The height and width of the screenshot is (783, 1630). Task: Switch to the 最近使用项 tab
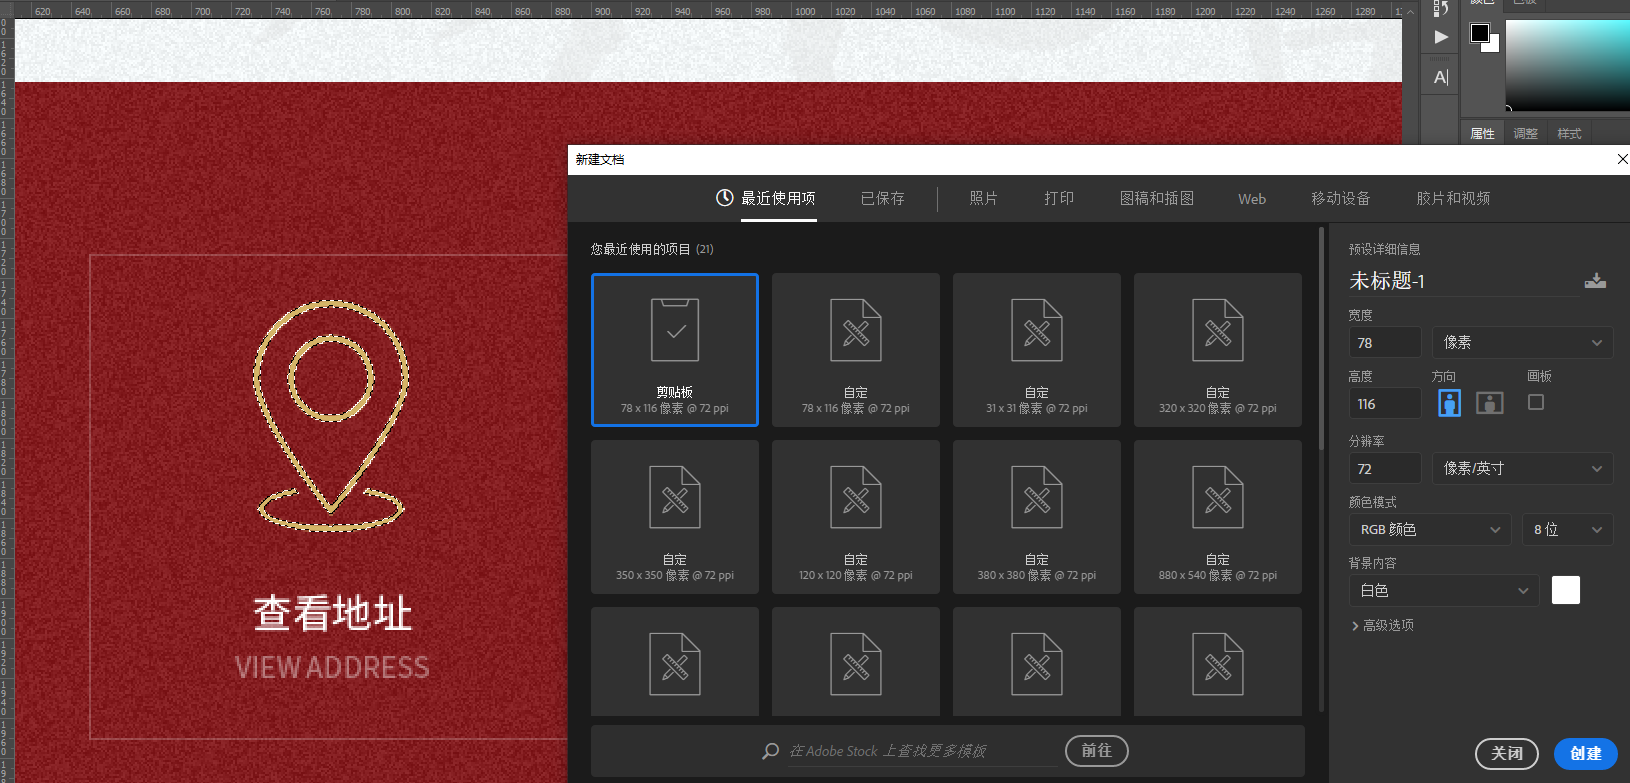766,198
